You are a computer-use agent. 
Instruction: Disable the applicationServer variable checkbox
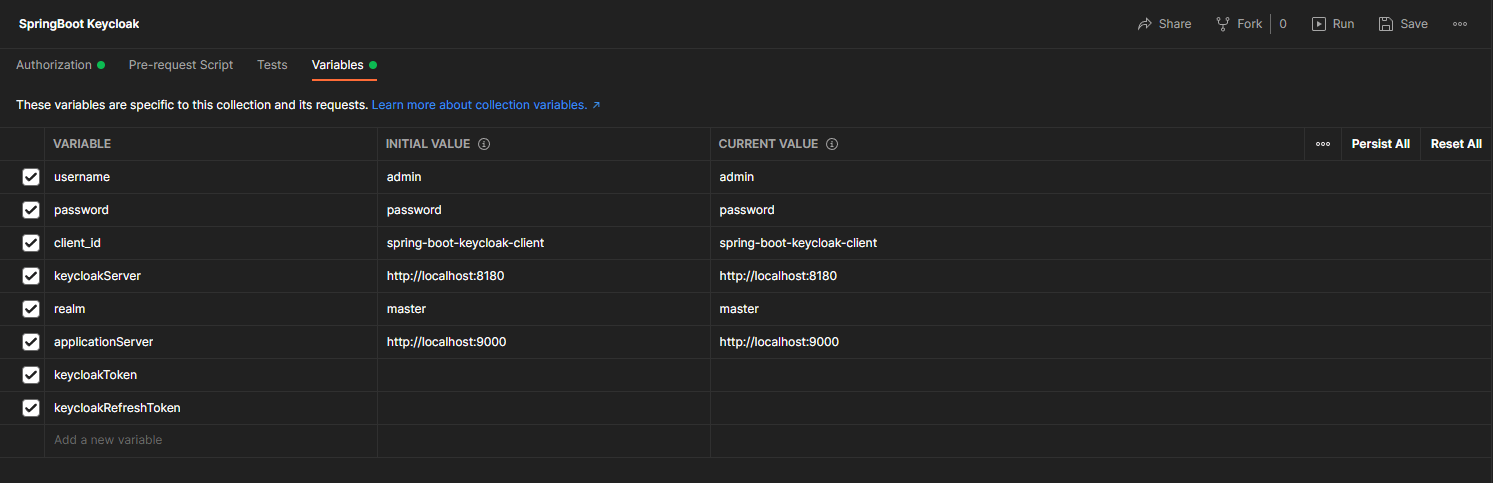click(x=31, y=342)
